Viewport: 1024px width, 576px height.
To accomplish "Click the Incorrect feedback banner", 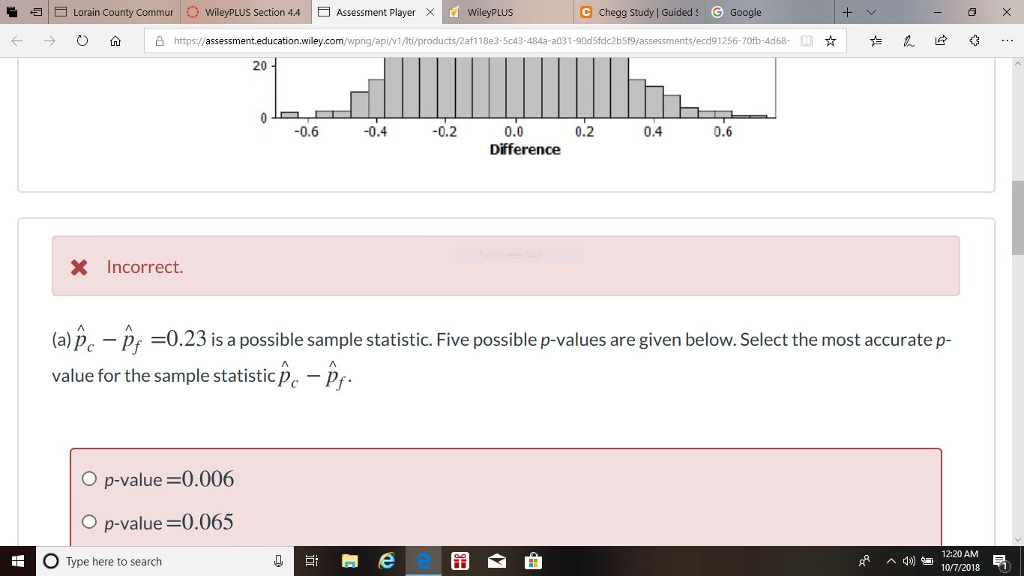I will 505,266.
